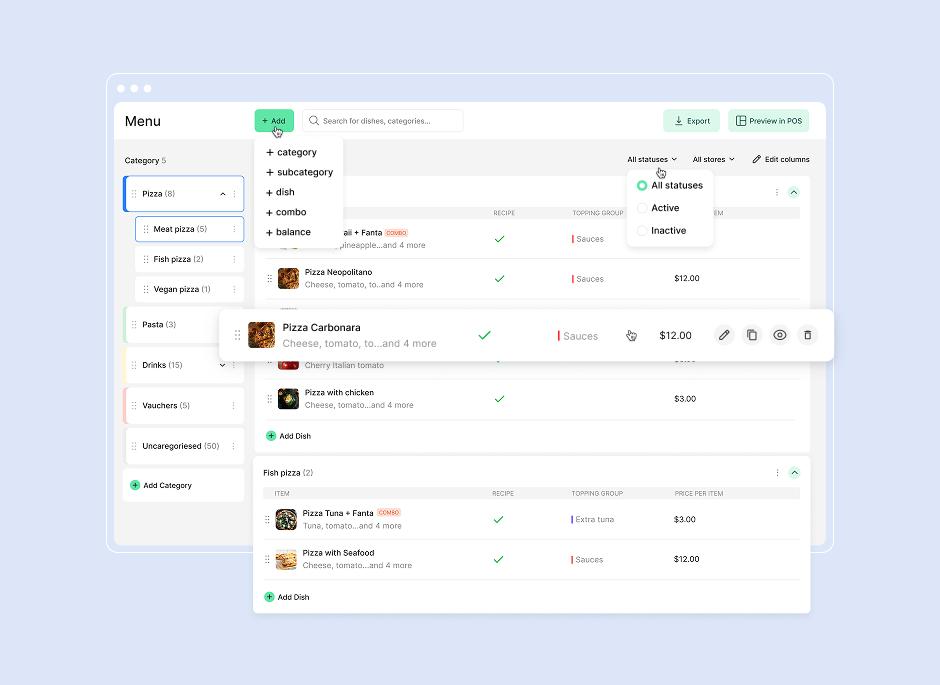Toggle visibility eye icon for Pizza Carbonara
940x685 pixels.
click(x=780, y=335)
